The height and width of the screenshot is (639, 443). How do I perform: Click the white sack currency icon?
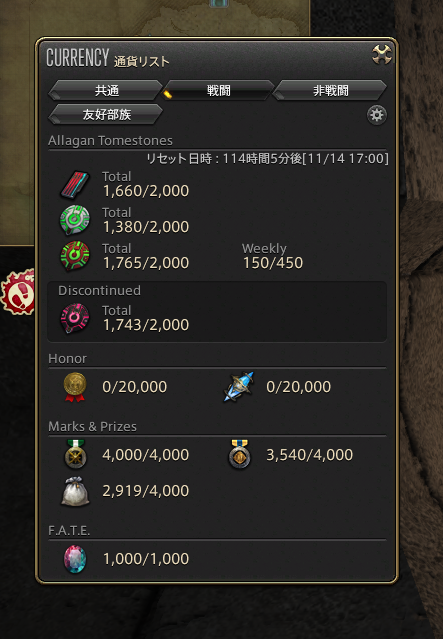tap(75, 491)
